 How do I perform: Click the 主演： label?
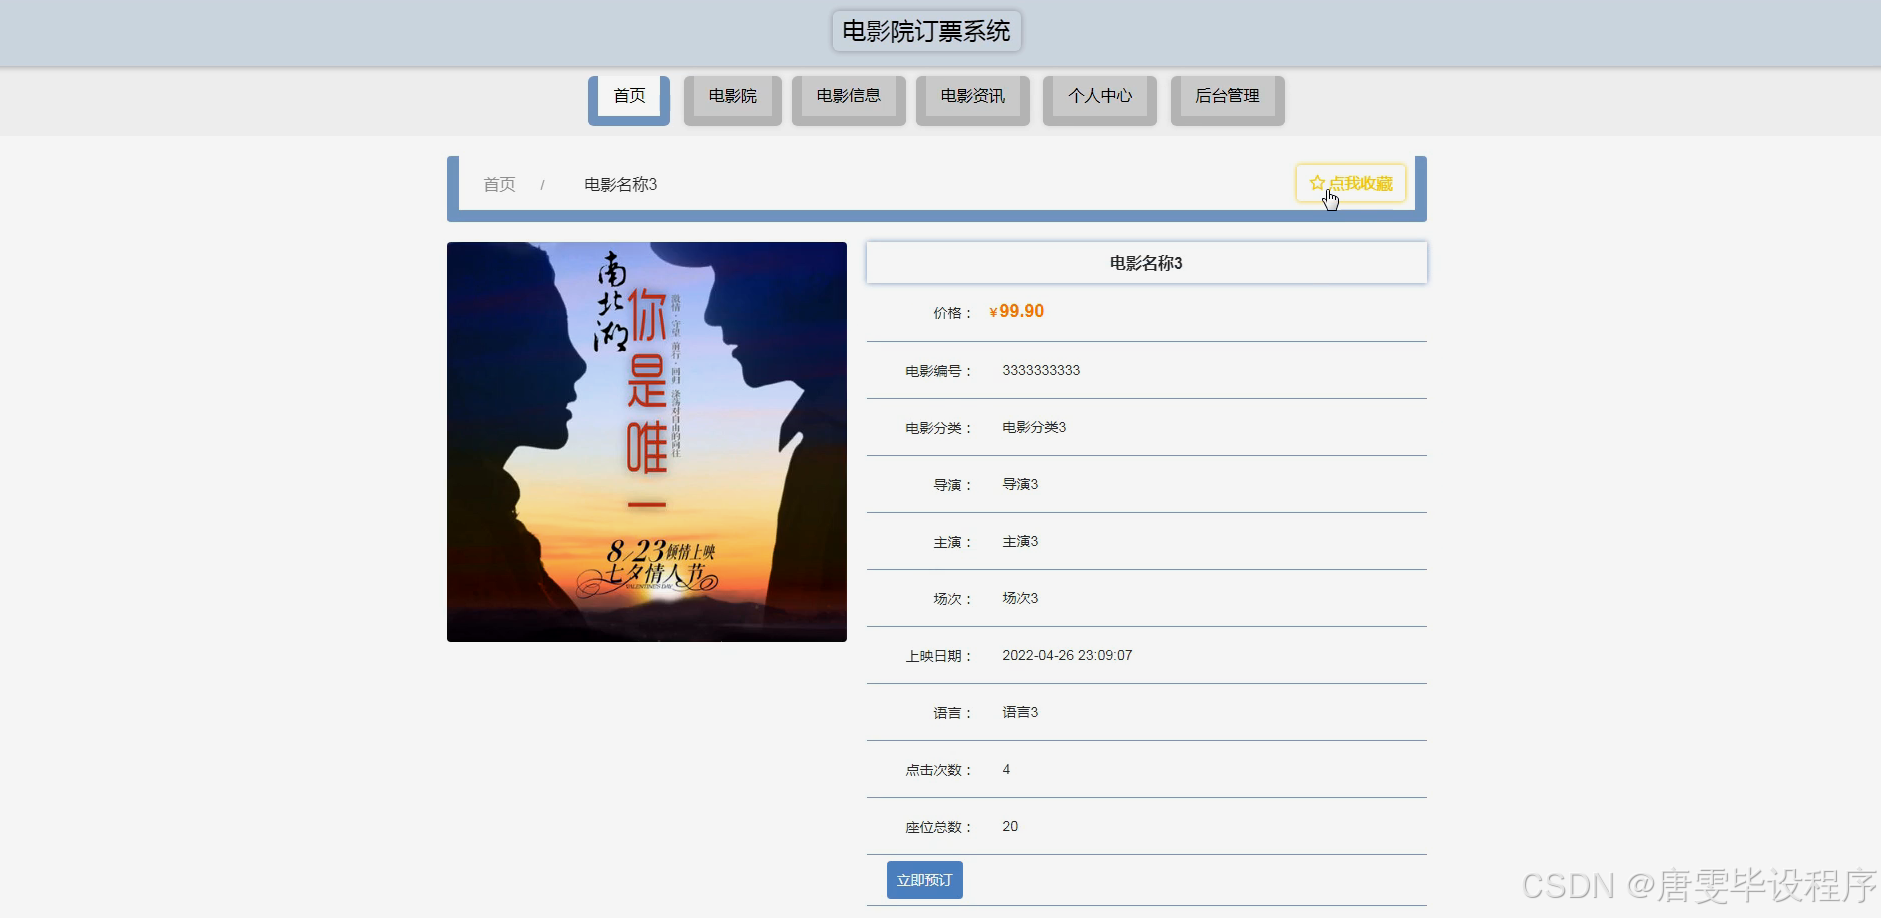click(x=952, y=542)
